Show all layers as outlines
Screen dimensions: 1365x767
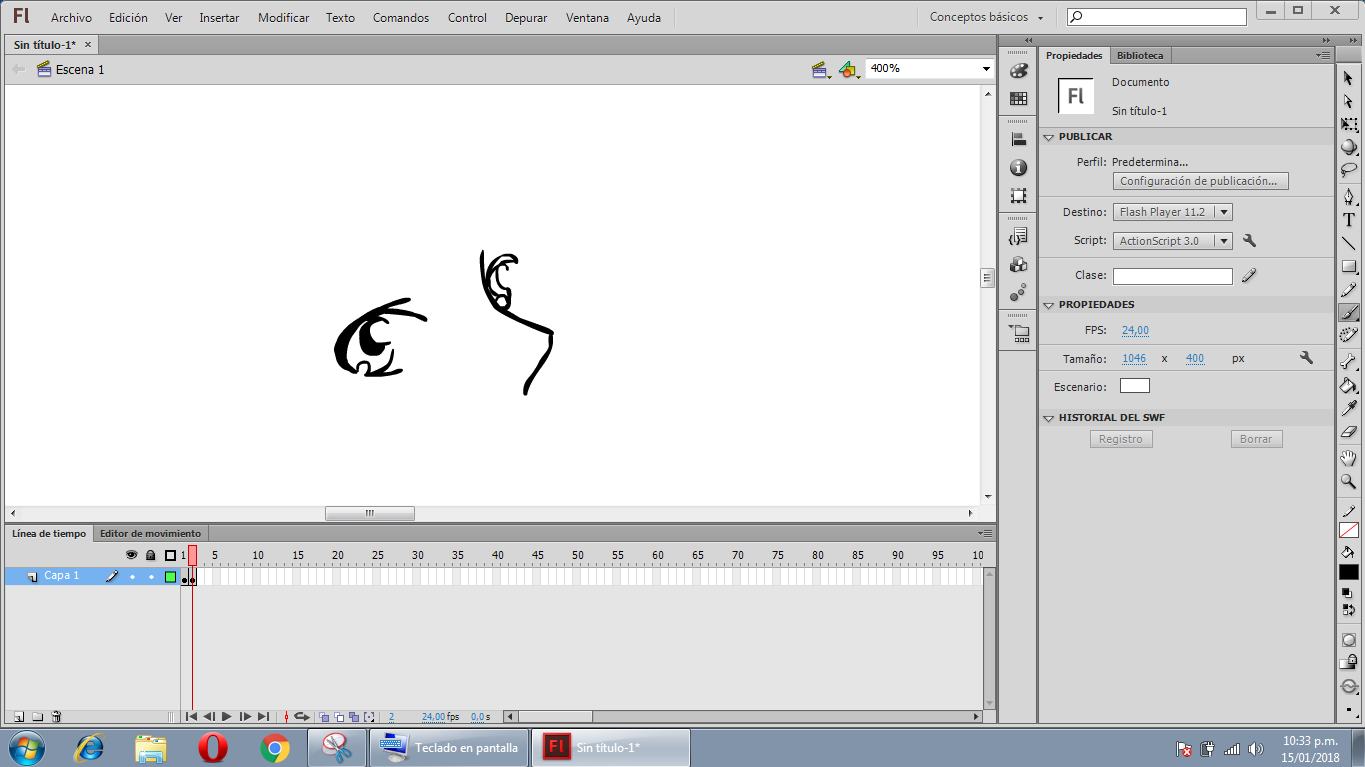coord(170,555)
